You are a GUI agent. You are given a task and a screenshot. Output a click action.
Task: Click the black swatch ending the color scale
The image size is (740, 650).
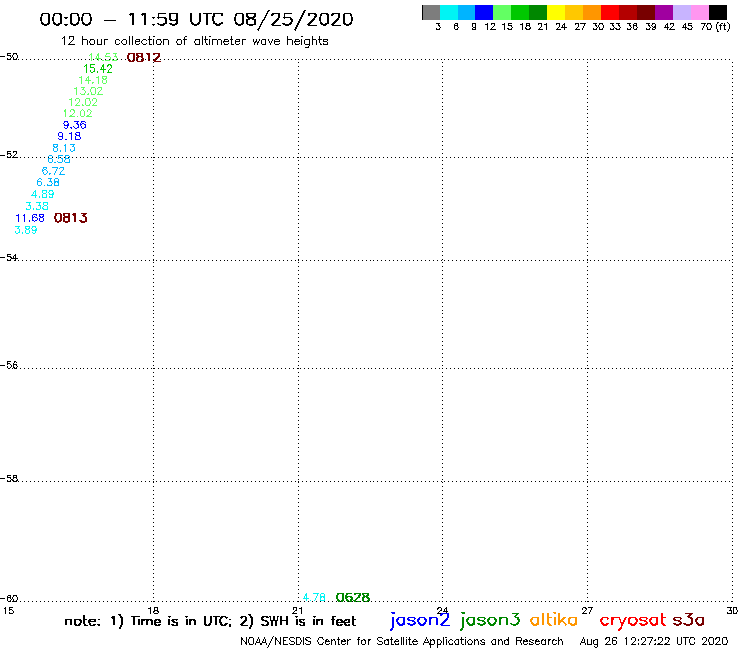pos(718,12)
